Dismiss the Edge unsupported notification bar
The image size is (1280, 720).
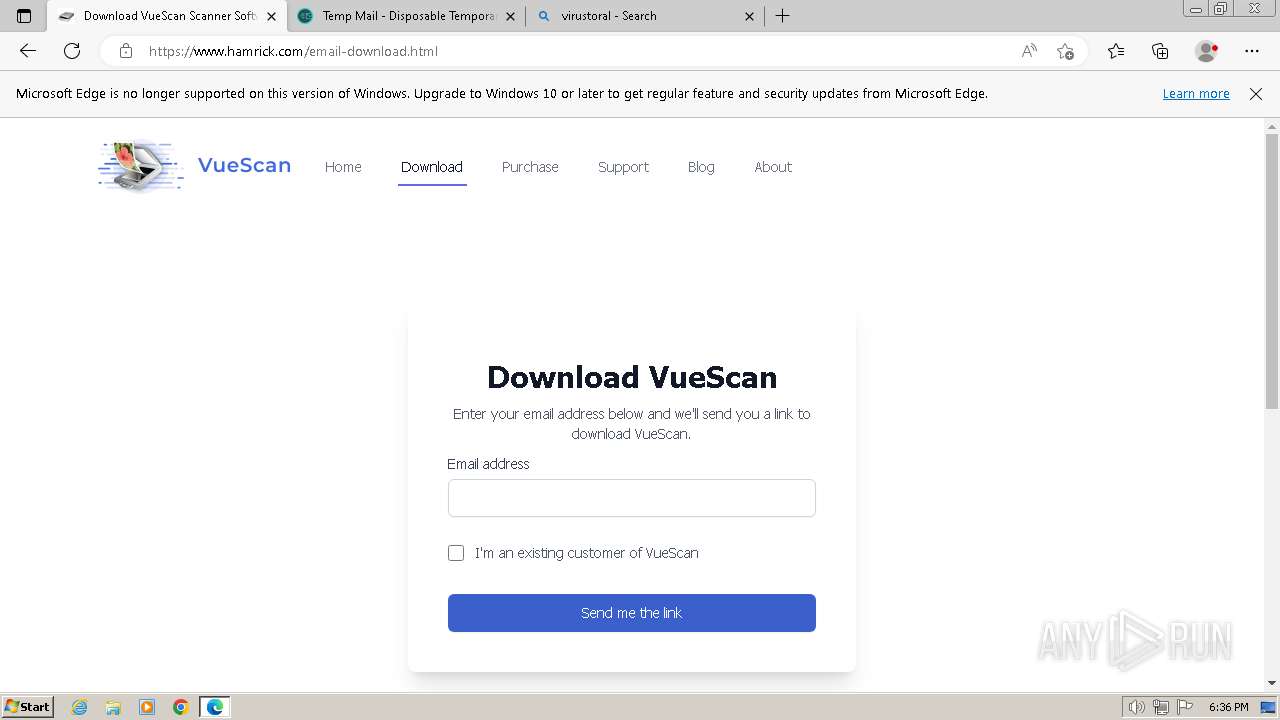click(x=1256, y=93)
